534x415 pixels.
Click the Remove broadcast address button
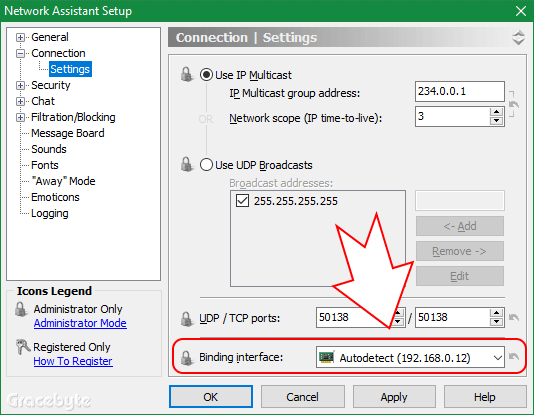460,251
